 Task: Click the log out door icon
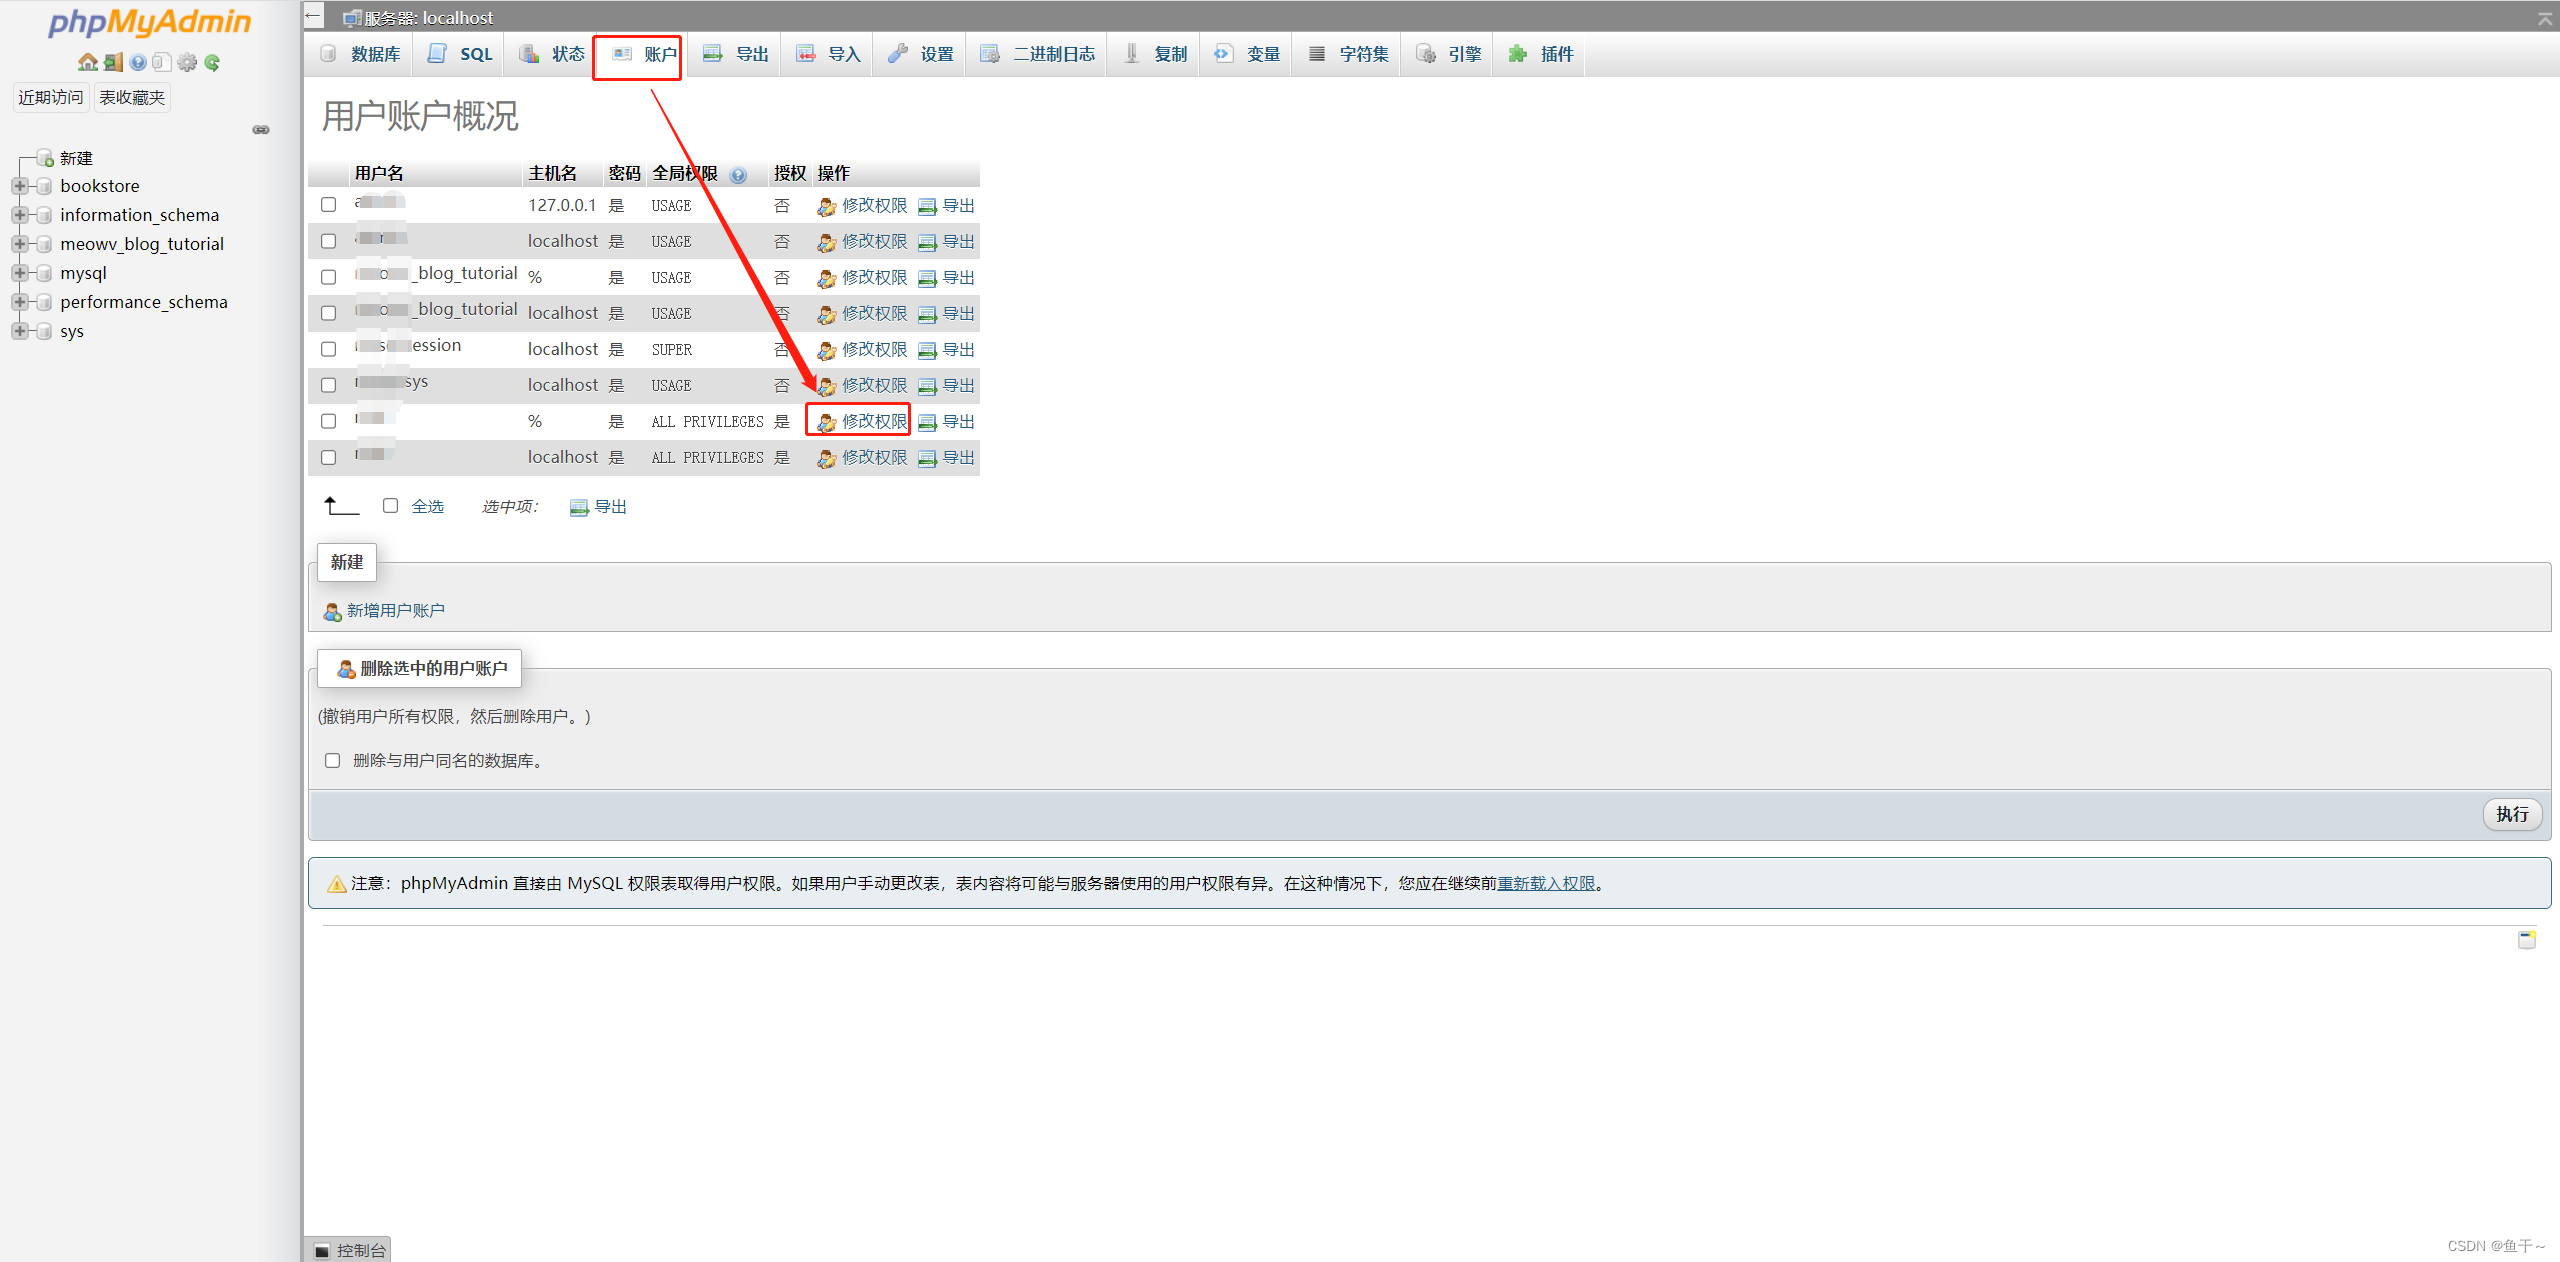click(x=113, y=62)
